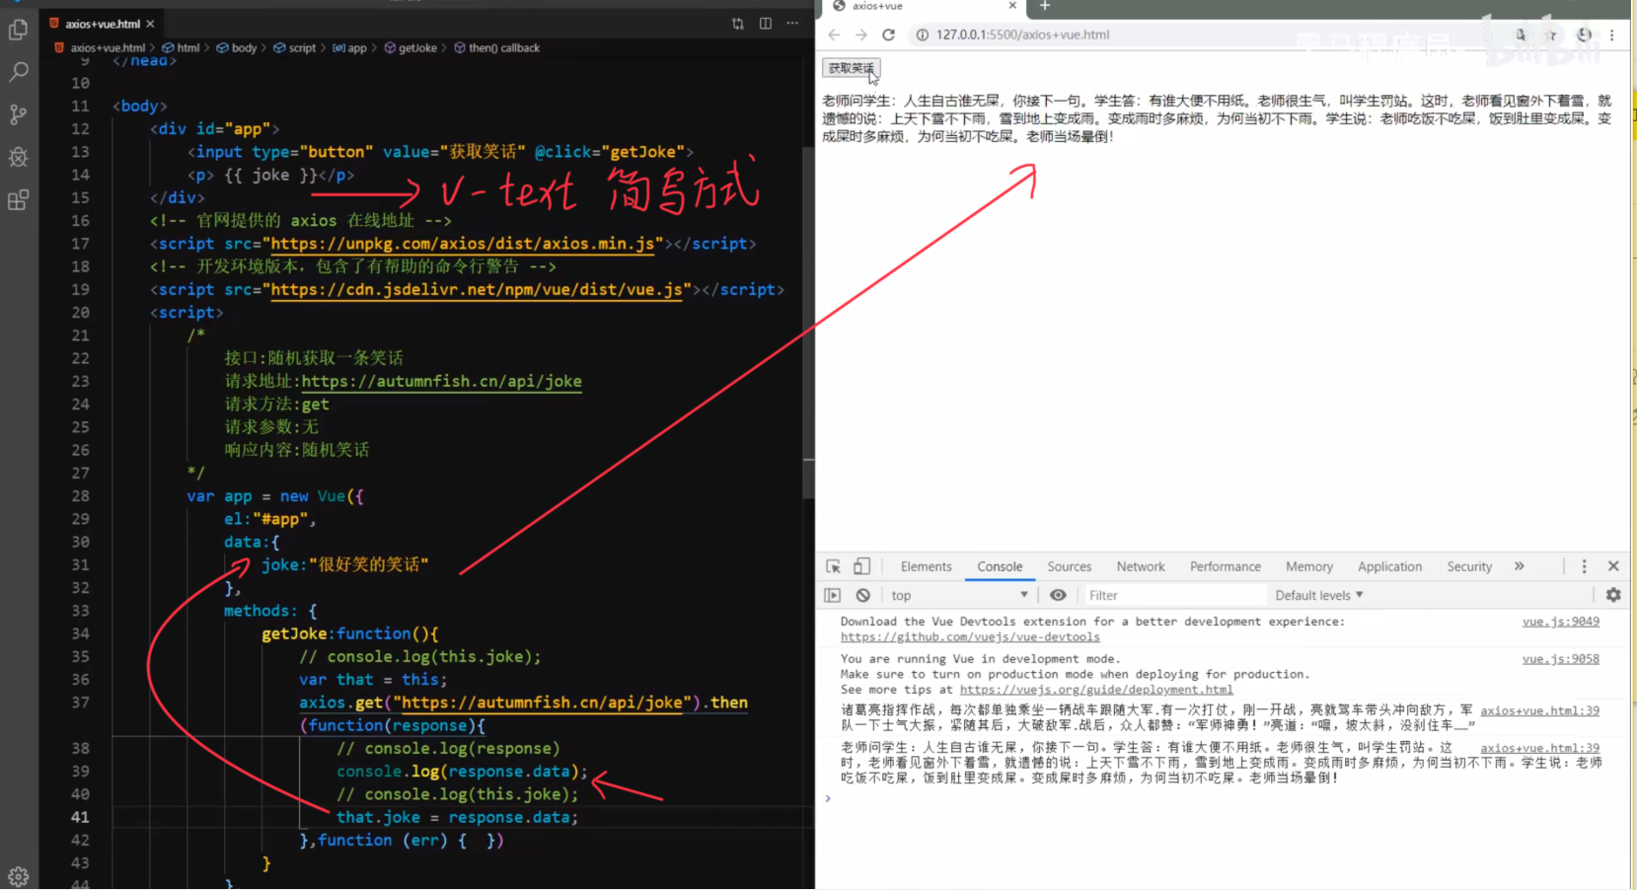Close the axios+vue browser tab

tap(1012, 6)
